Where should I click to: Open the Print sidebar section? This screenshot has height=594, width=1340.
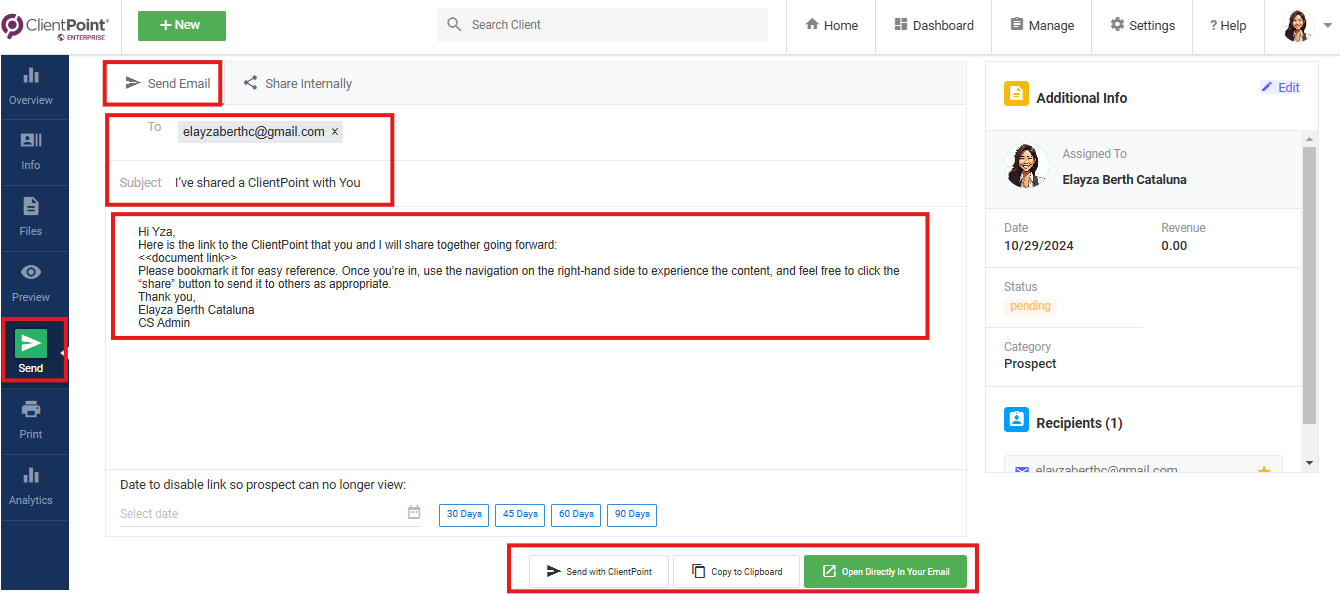(31, 421)
